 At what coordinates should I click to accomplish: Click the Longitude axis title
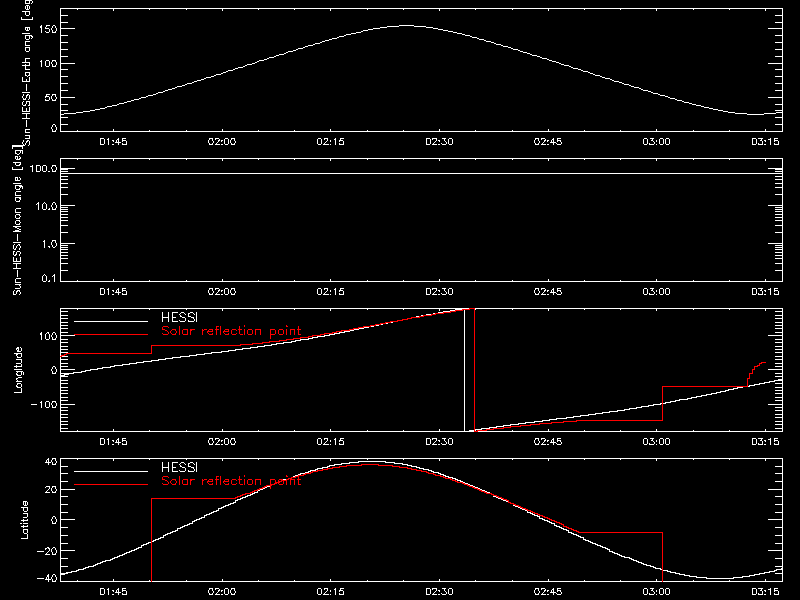click(18, 370)
